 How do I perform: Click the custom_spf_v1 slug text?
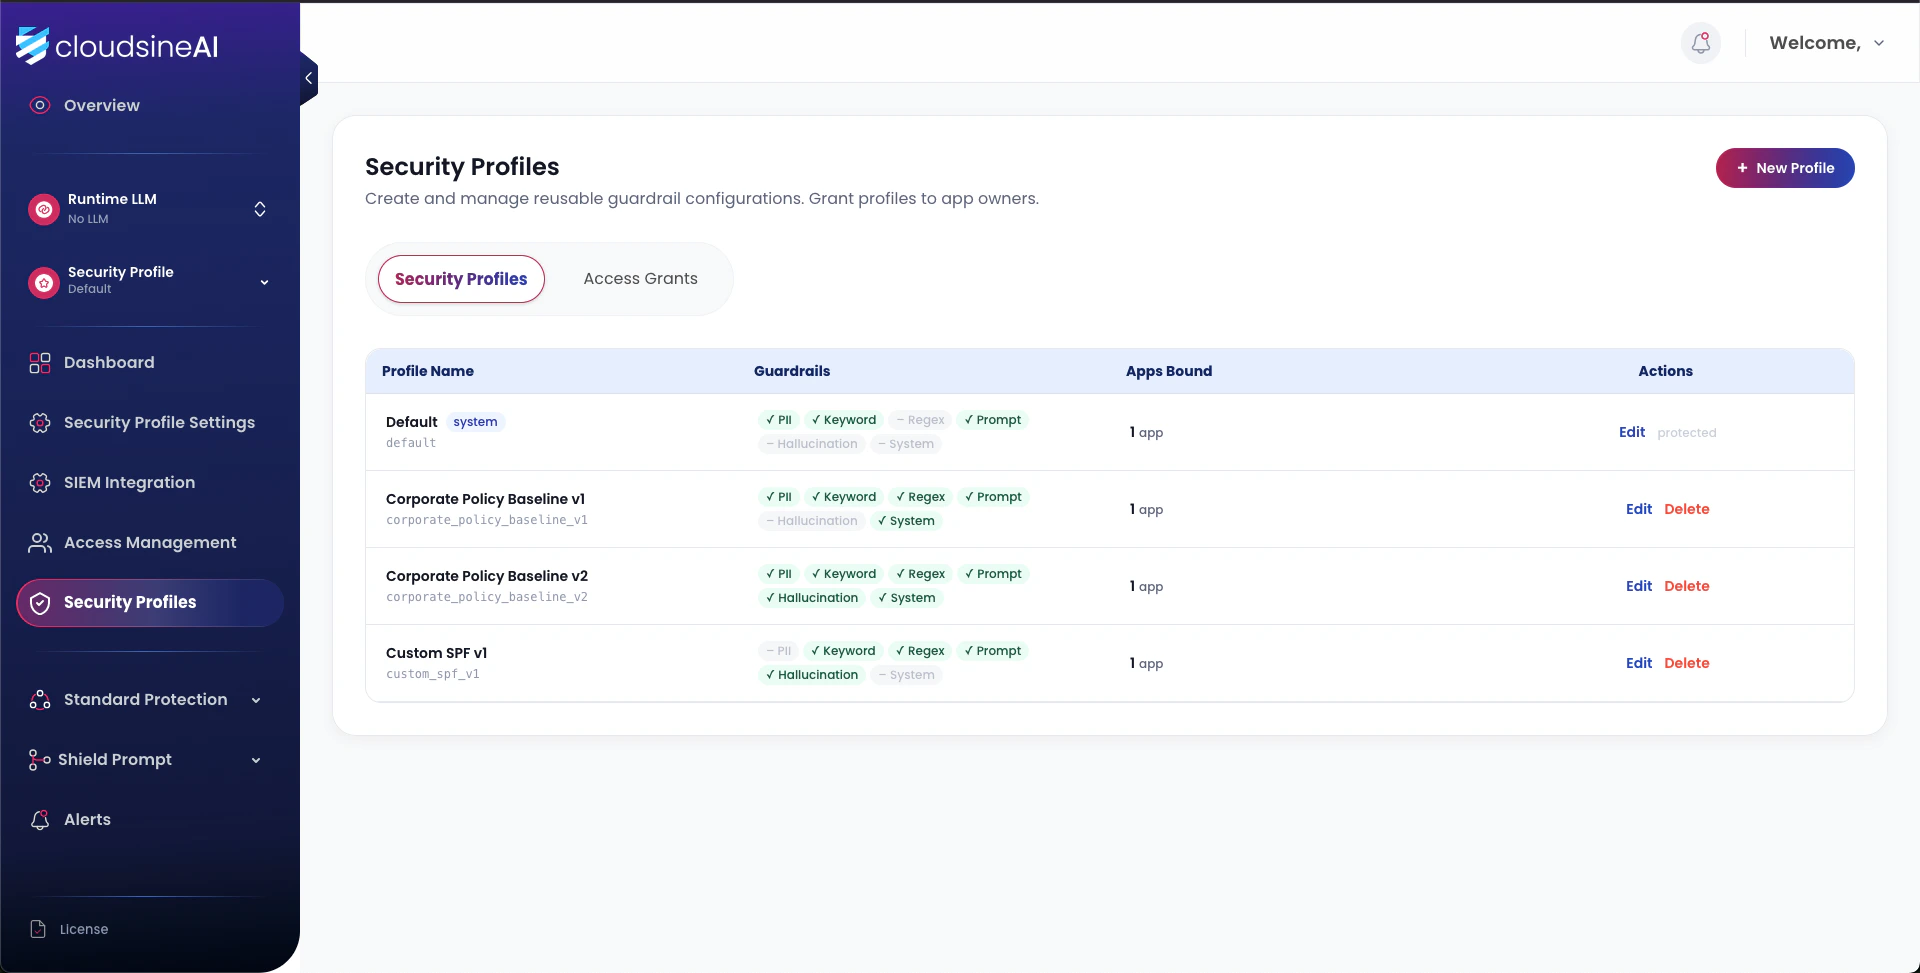(x=433, y=674)
